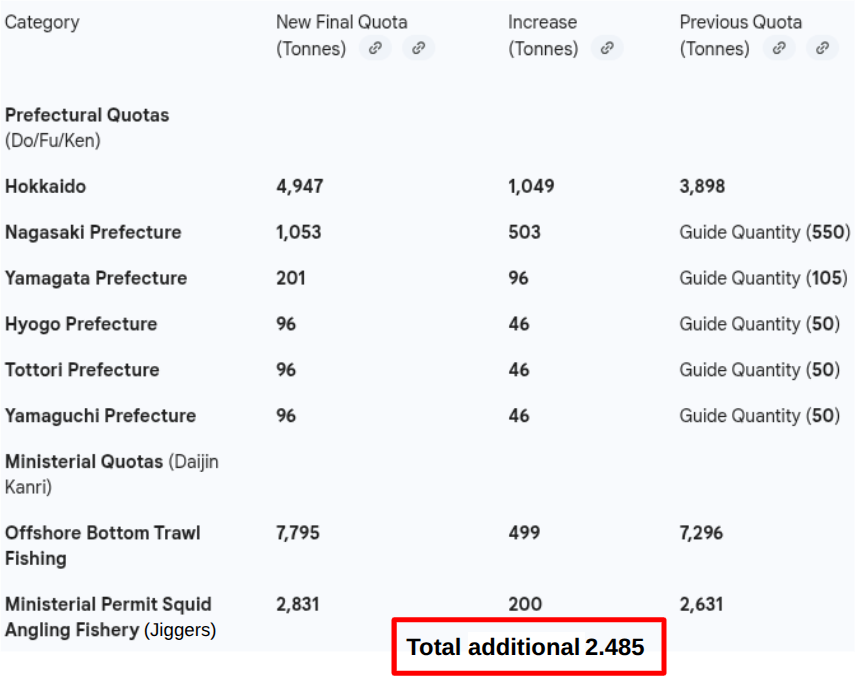Click the Tottori Prefecture row label
The height and width of the screenshot is (679, 856).
pos(82,370)
